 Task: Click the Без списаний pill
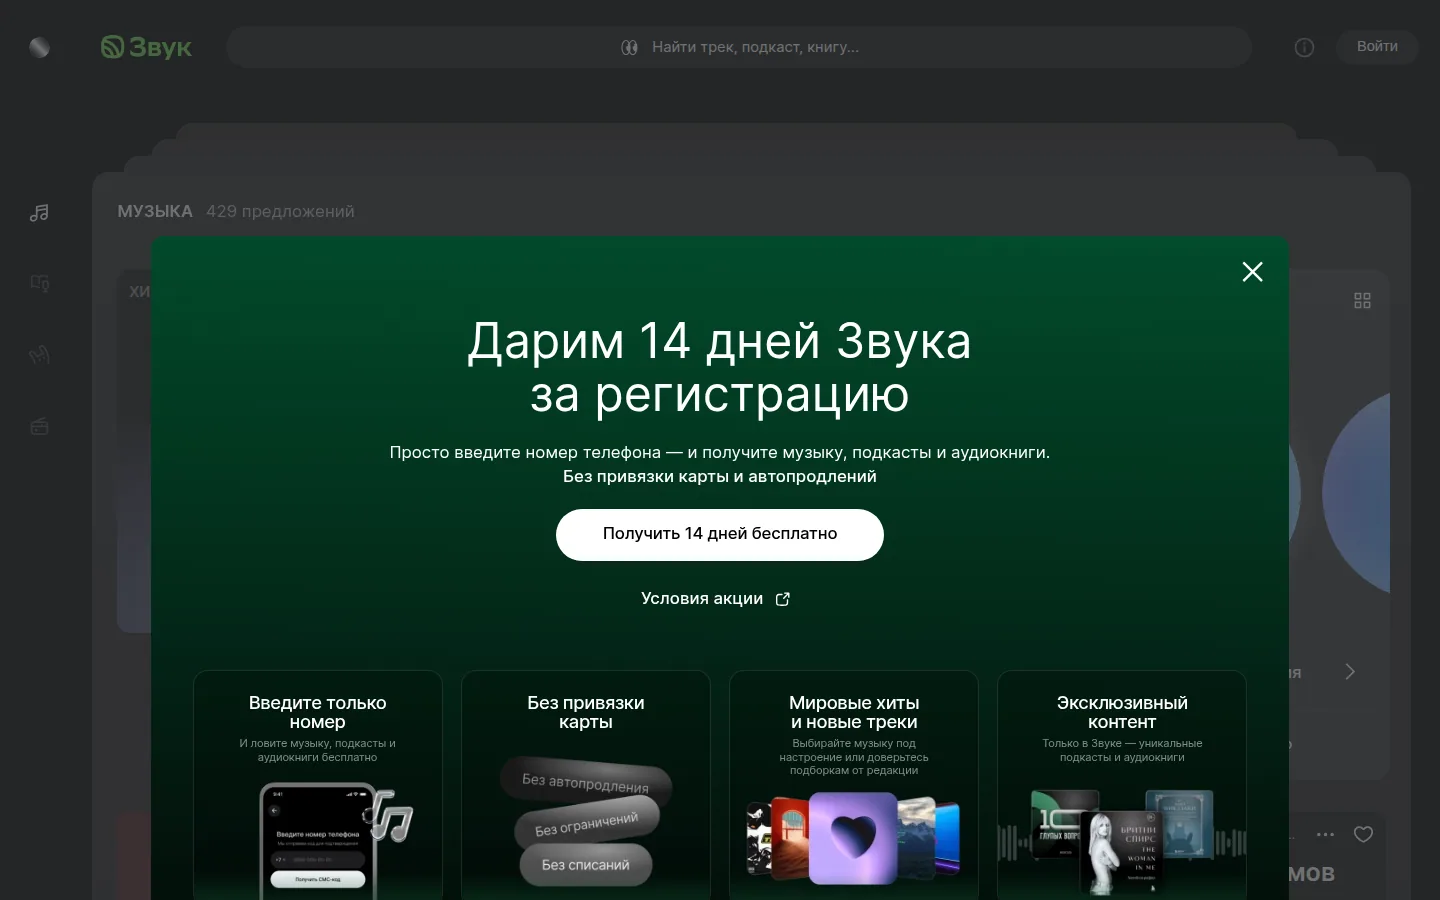[x=586, y=865]
